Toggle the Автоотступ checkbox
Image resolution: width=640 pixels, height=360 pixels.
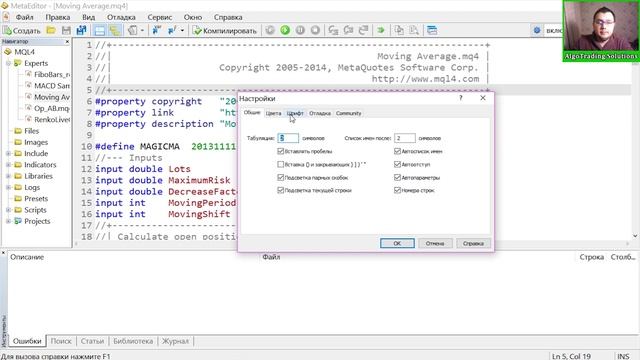coord(397,164)
